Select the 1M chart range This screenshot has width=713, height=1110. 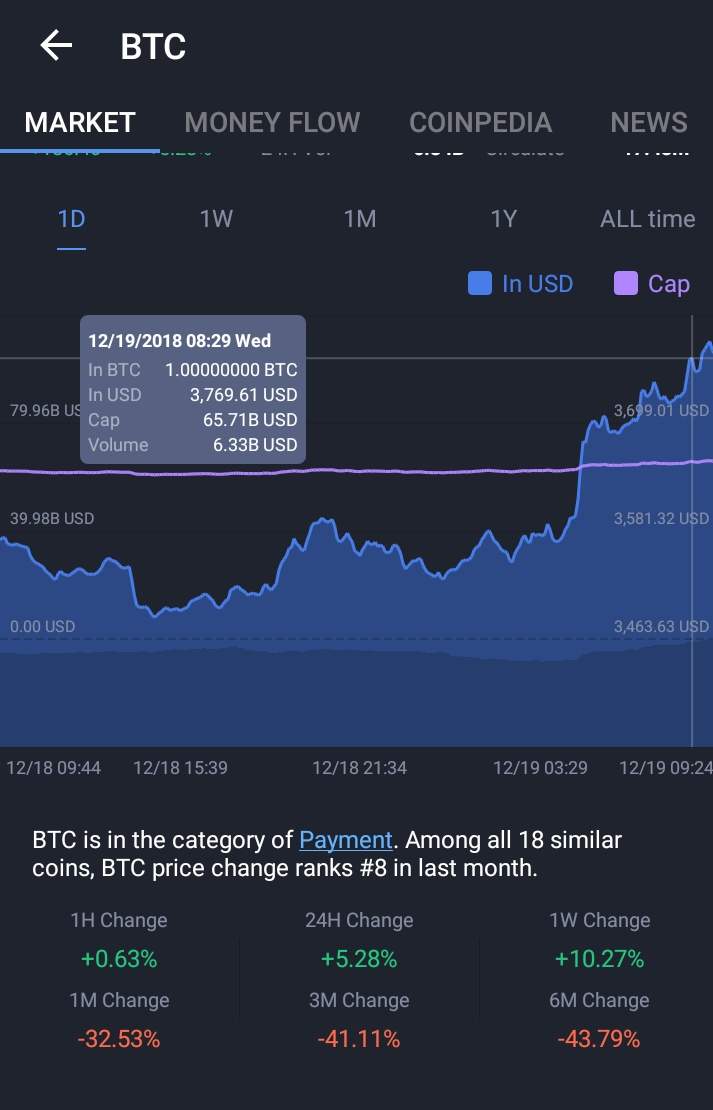tap(360, 219)
